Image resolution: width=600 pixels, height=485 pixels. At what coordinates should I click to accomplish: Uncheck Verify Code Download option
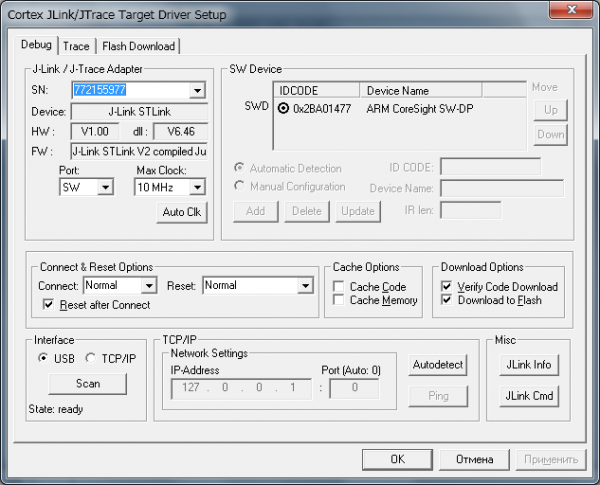click(x=447, y=287)
